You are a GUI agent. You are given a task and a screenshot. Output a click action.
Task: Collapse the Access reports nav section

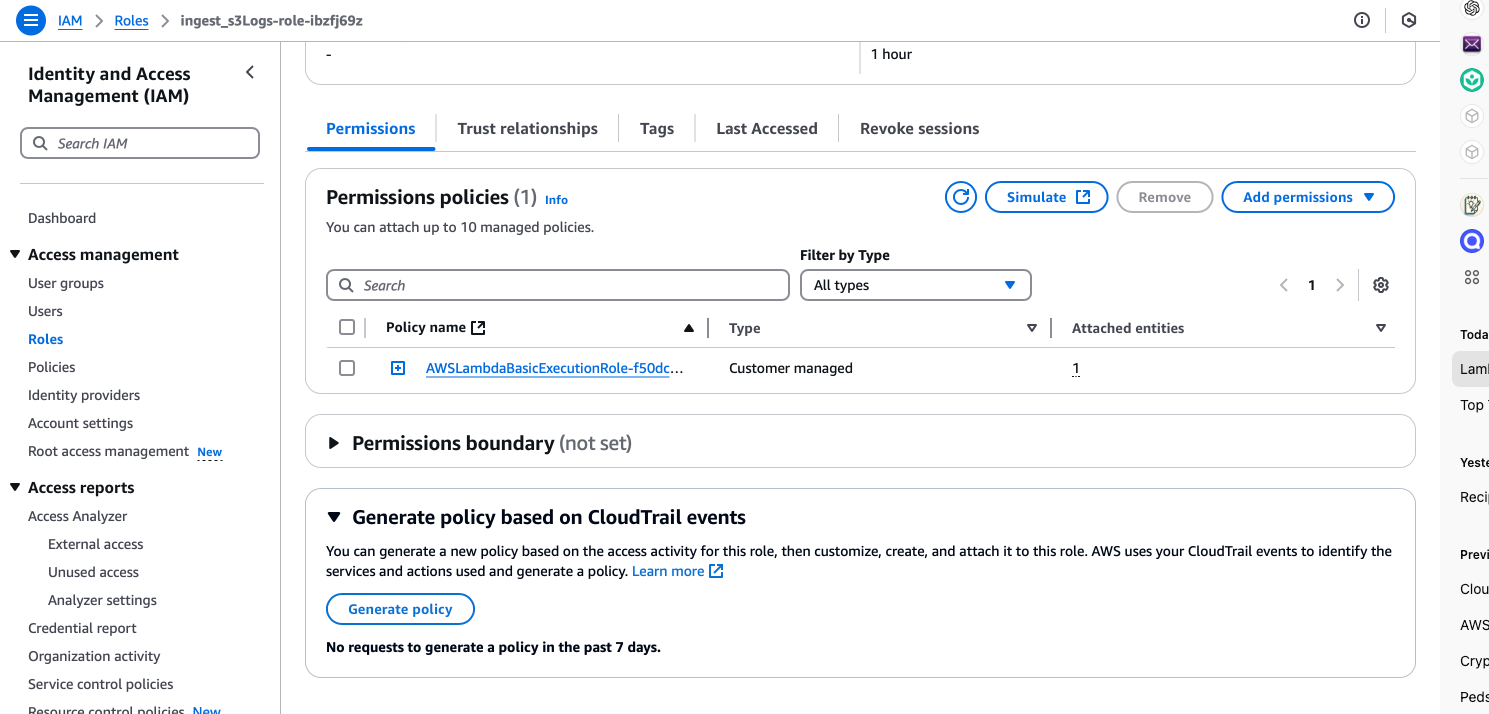click(x=15, y=488)
